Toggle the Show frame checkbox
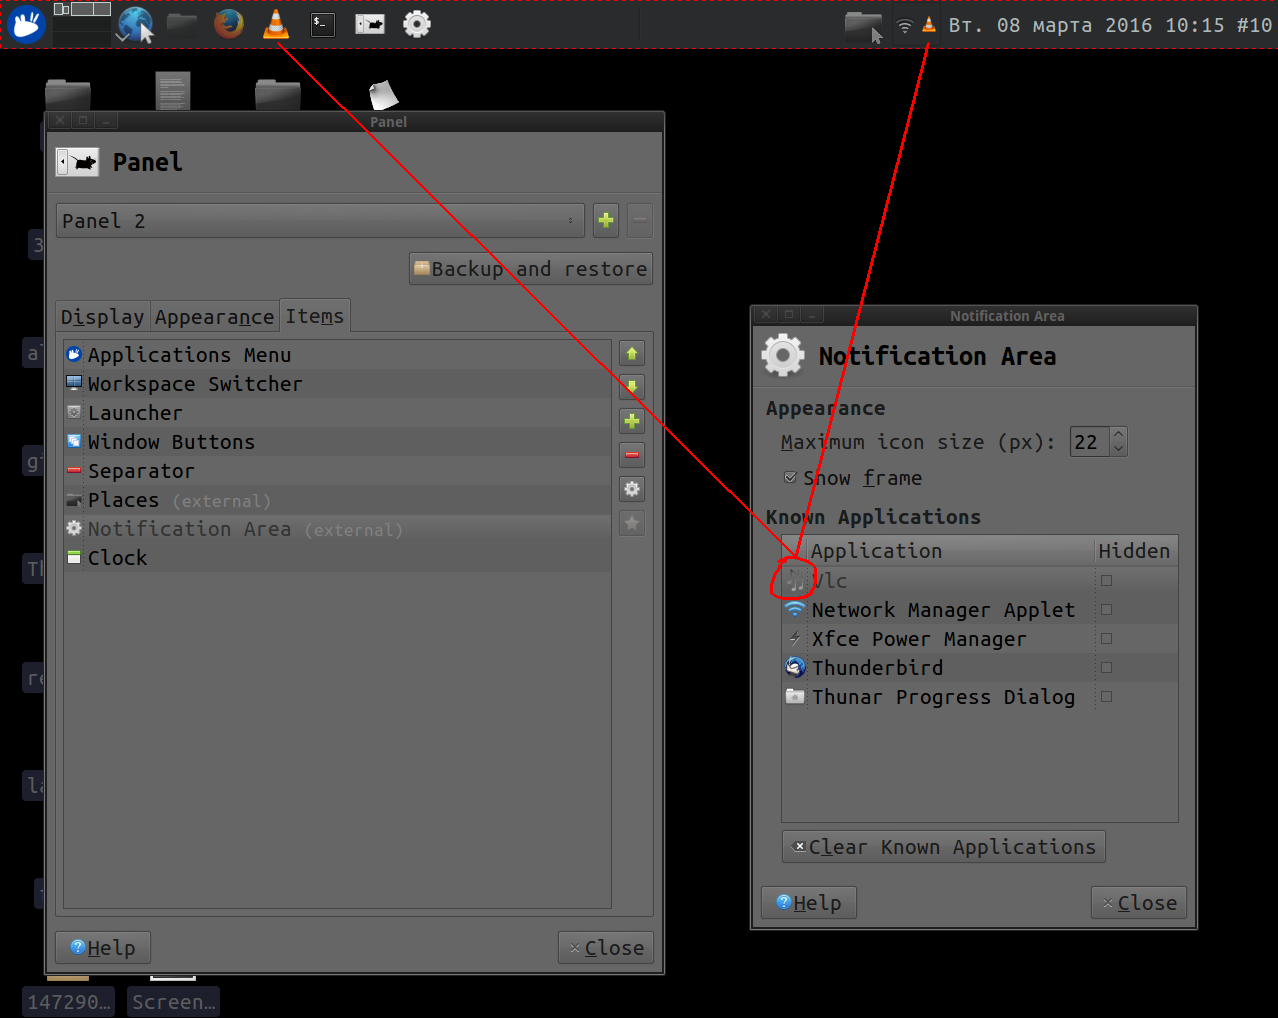Viewport: 1278px width, 1018px height. [791, 478]
